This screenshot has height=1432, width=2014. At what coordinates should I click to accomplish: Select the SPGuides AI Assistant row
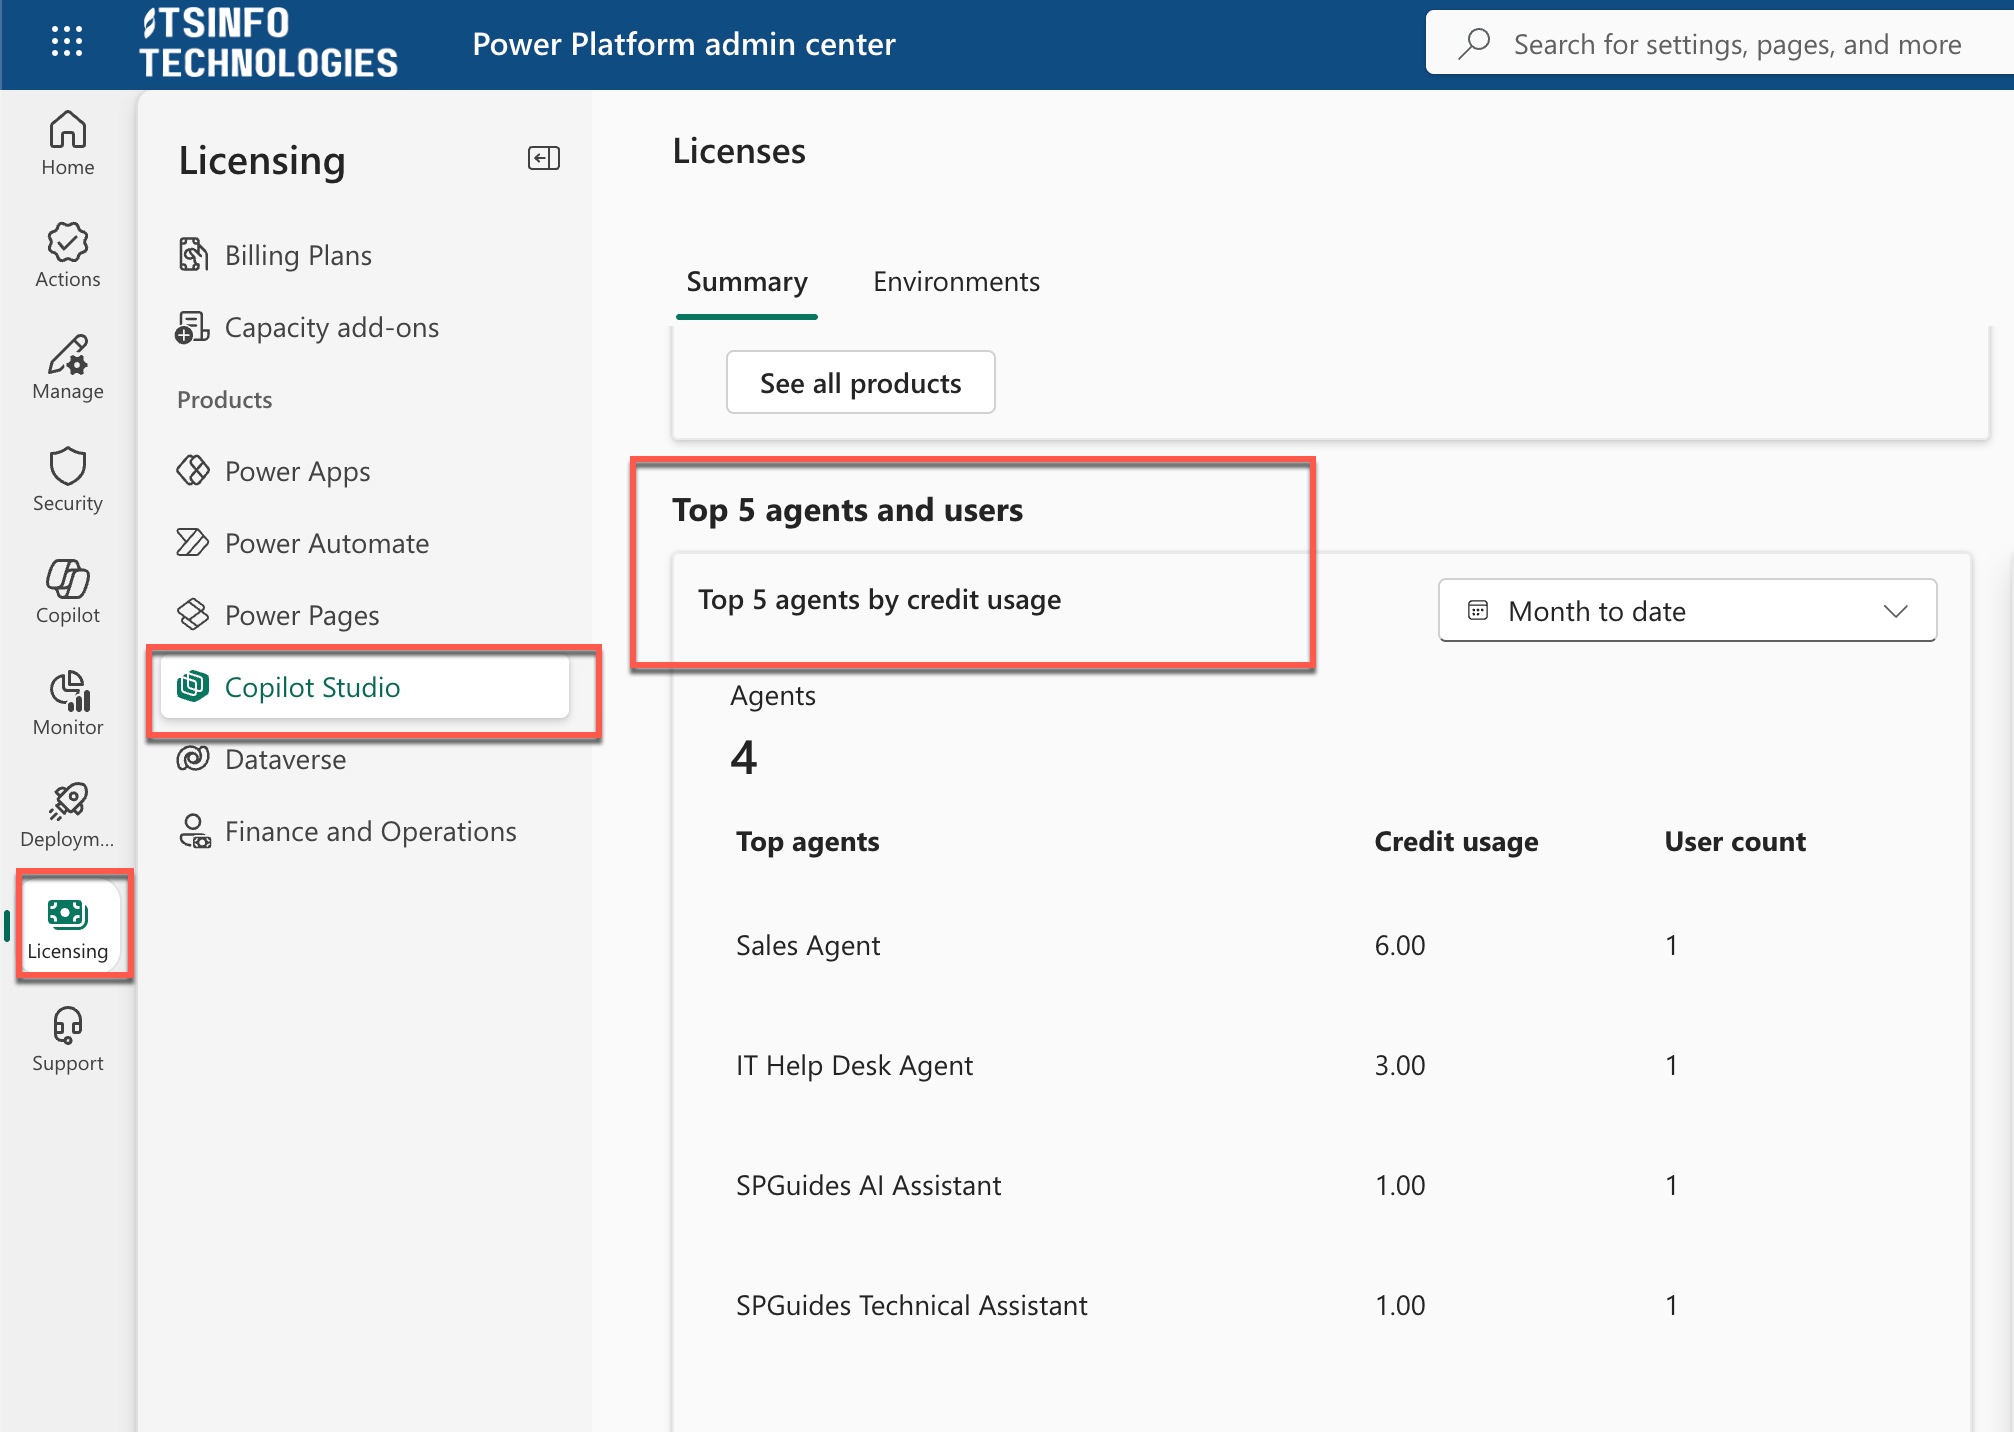pos(1321,1185)
